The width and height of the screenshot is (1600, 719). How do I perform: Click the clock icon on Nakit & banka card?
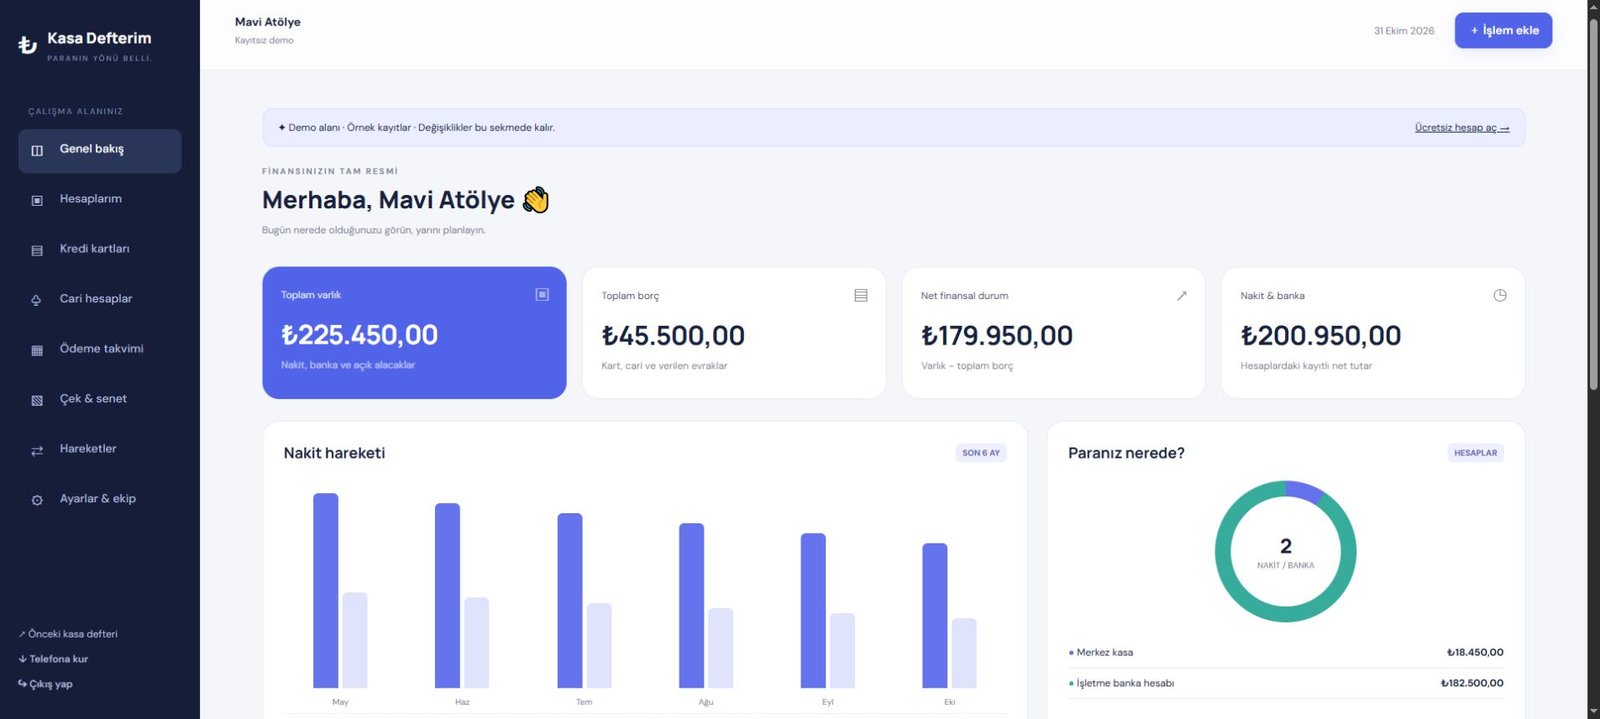(1499, 295)
